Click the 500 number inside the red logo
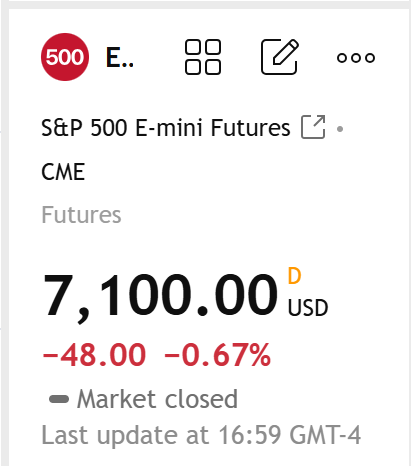The image size is (414, 466). [65, 57]
